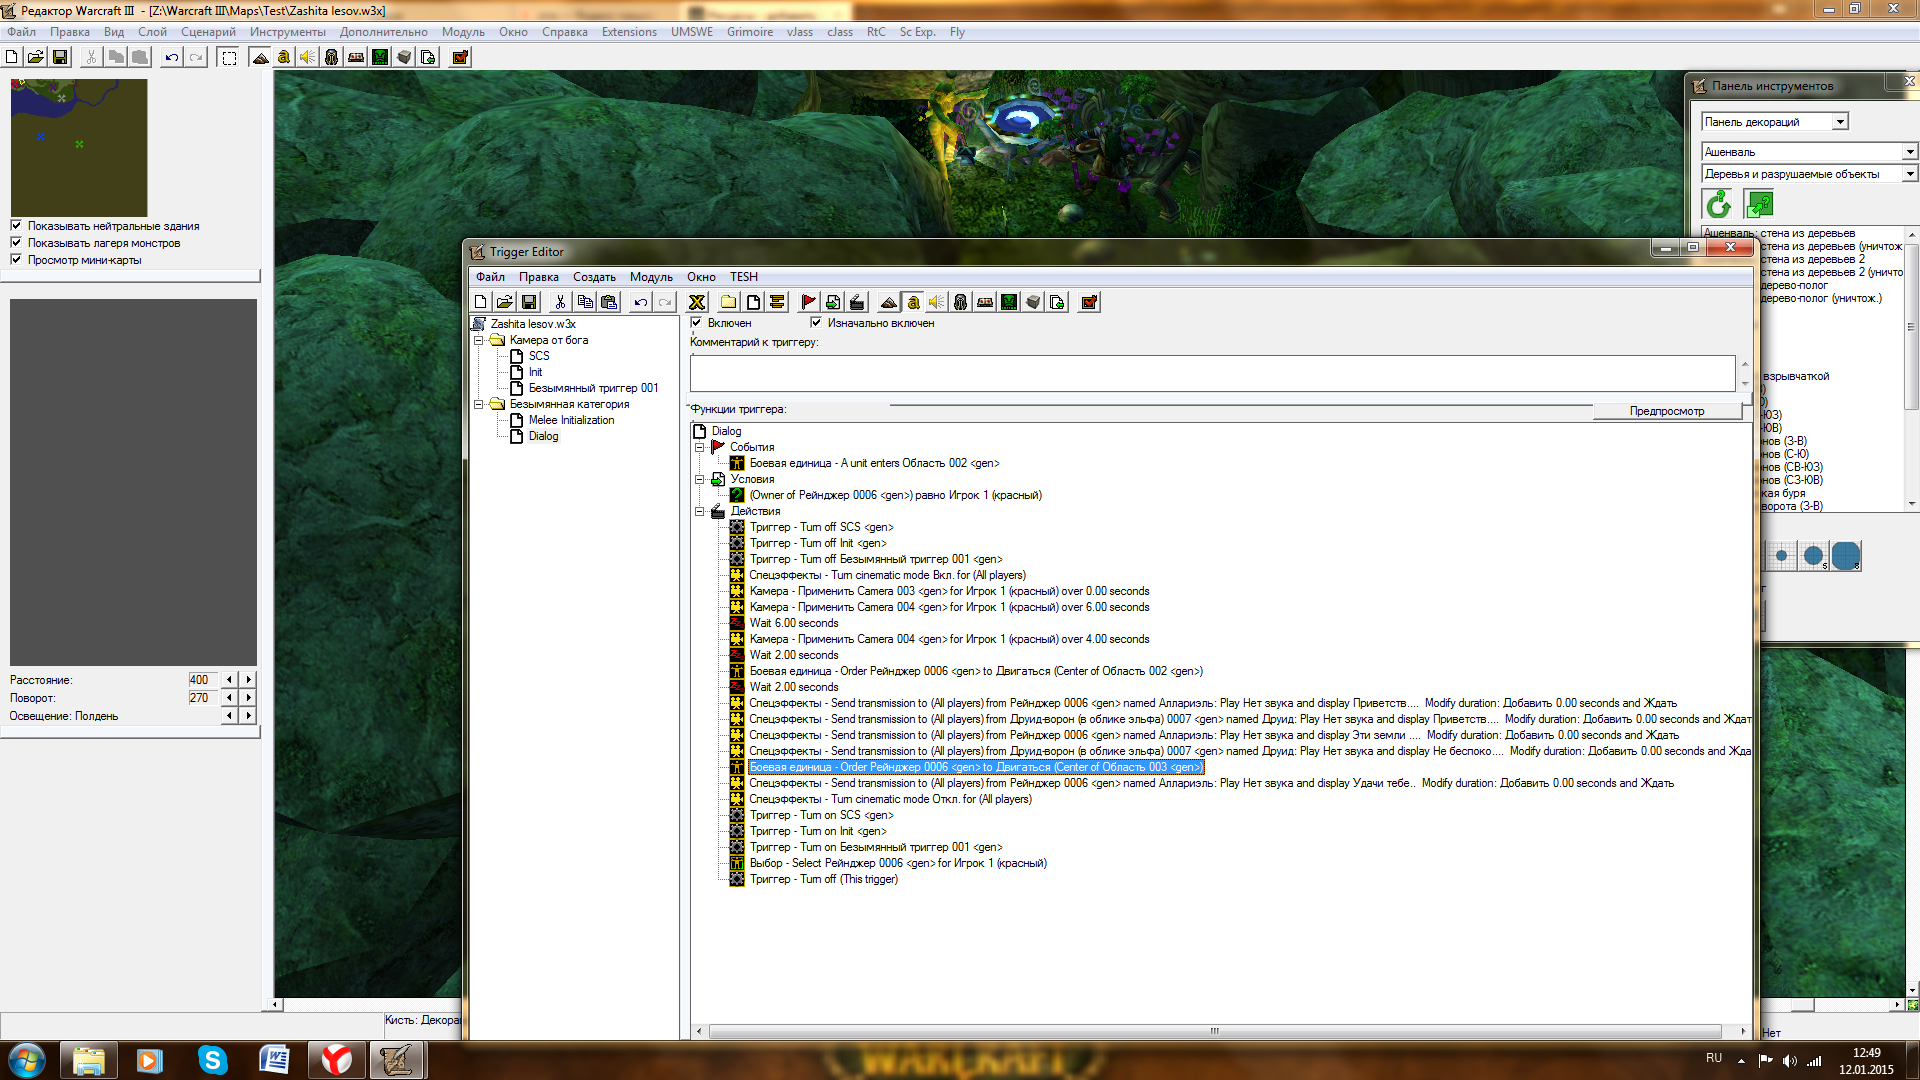Collapse 'Безымянная категория' tree node
The width and height of the screenshot is (1920, 1080).
coord(479,404)
